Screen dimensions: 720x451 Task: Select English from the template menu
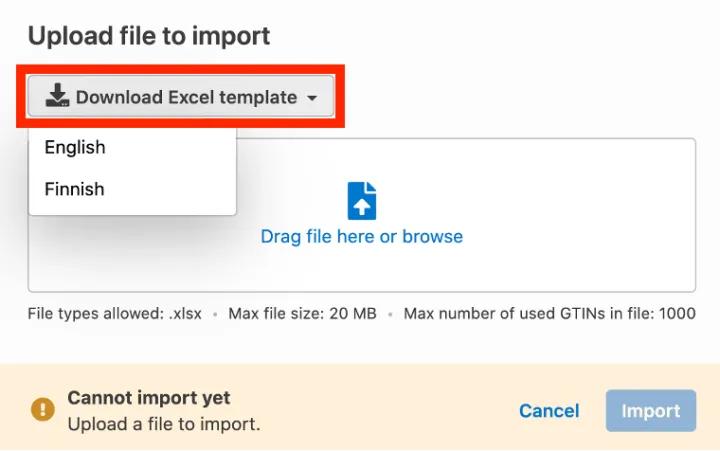75,147
